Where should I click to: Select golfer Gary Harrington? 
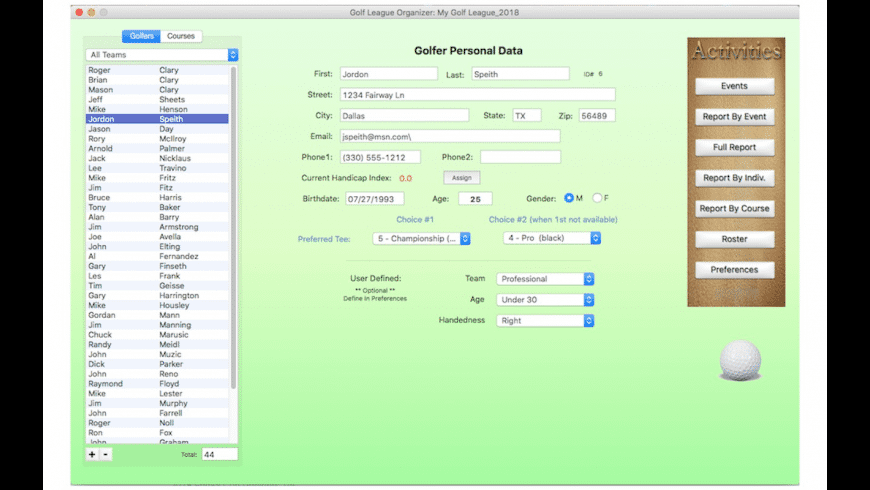point(157,296)
